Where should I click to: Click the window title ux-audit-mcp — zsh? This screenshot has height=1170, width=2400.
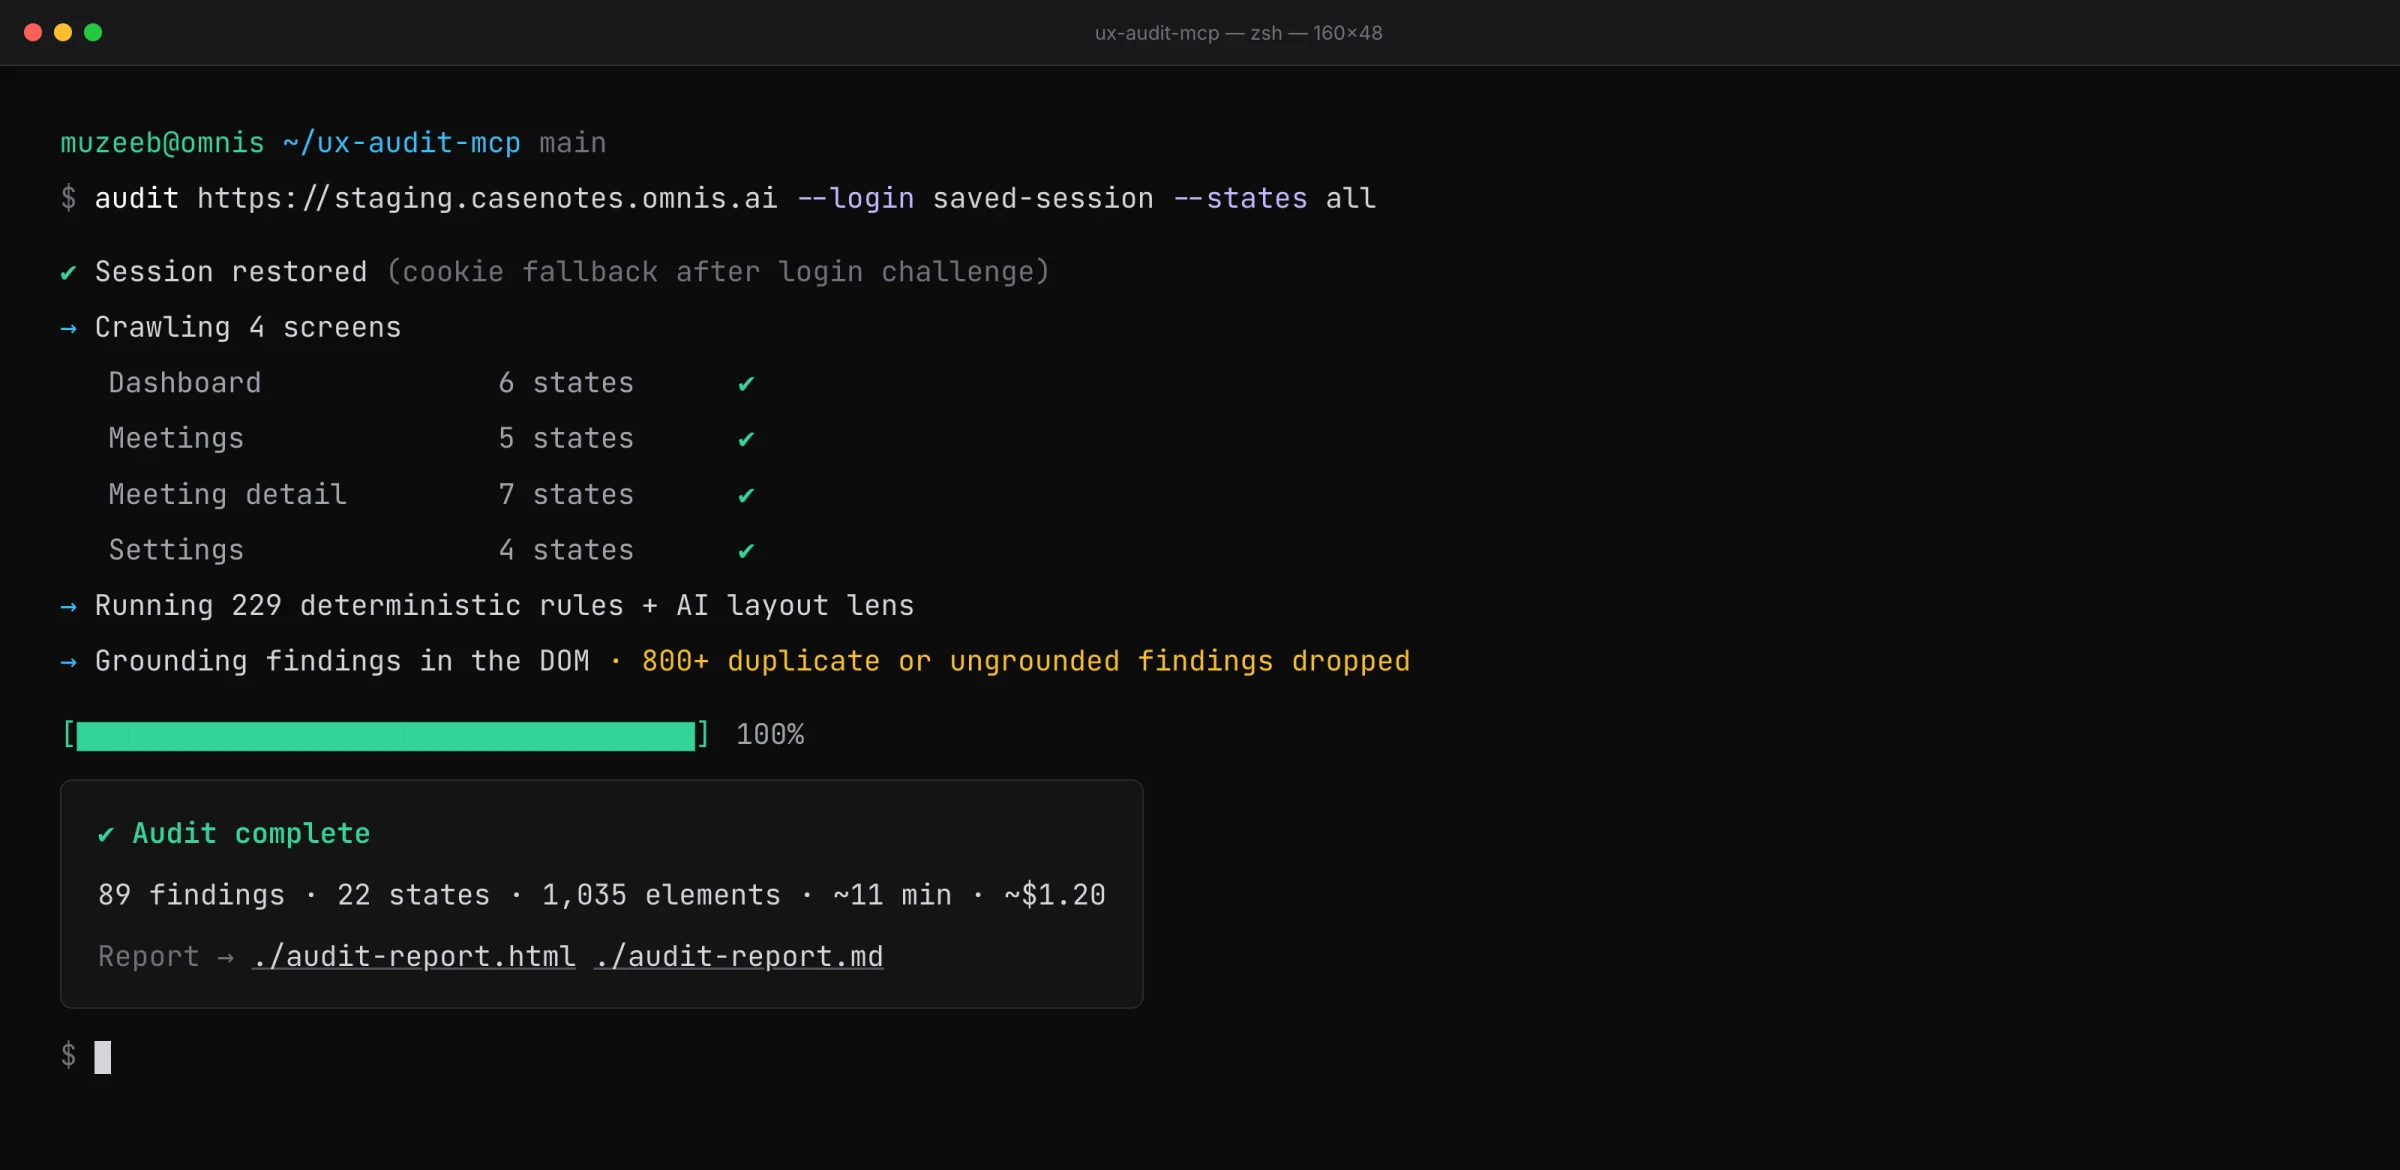pos(1238,33)
